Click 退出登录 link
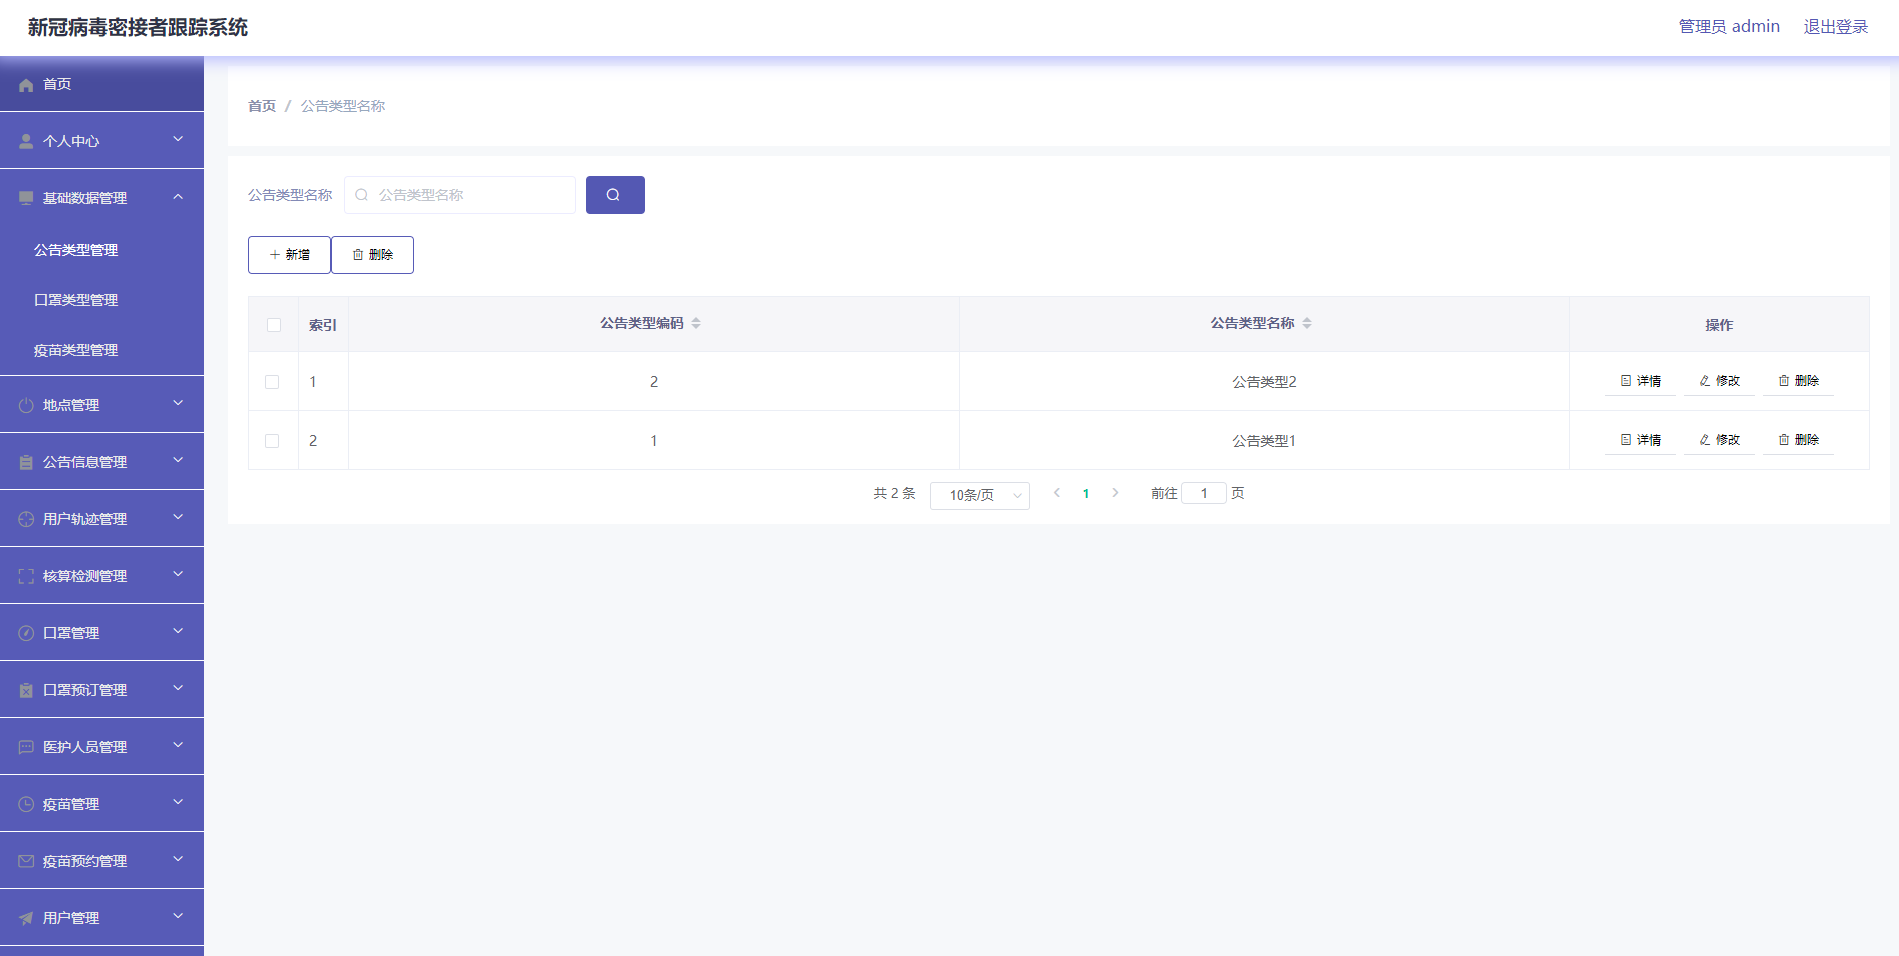The image size is (1899, 956). [1836, 27]
